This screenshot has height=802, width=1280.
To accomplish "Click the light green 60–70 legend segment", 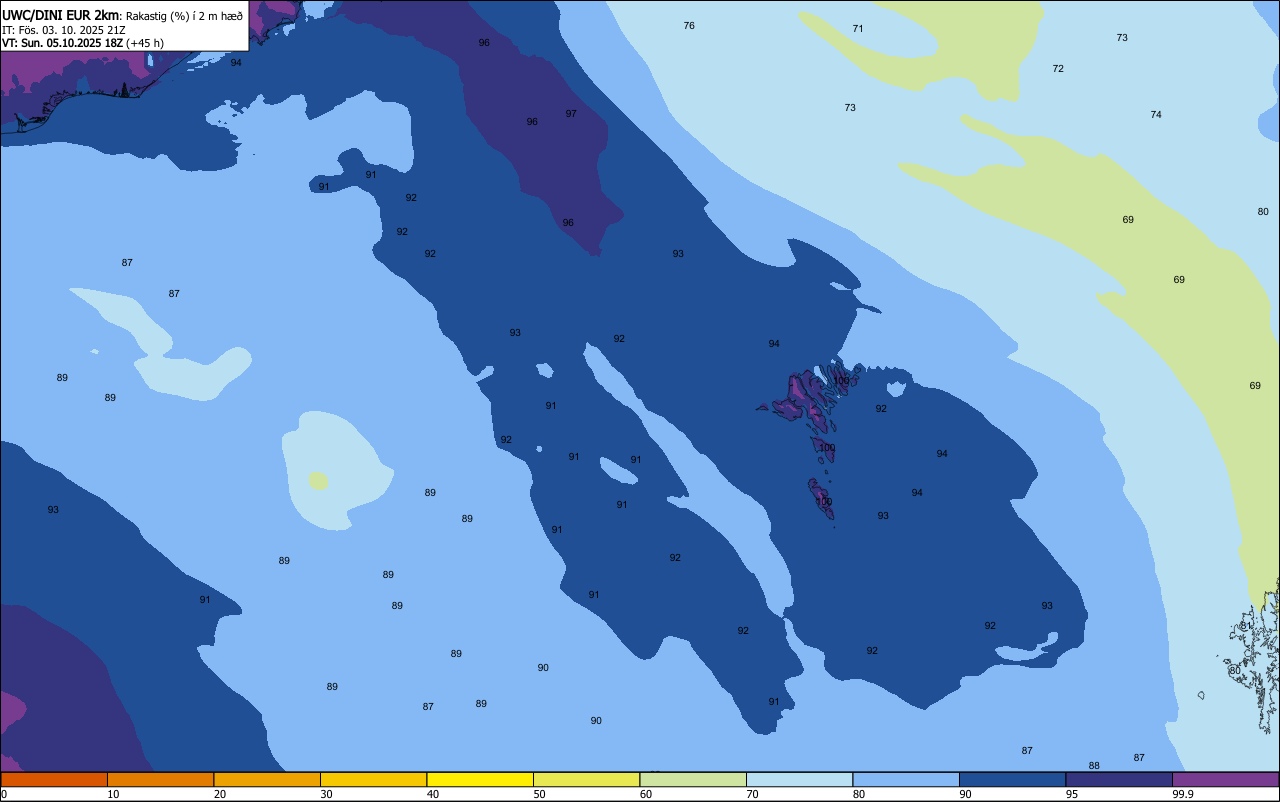I will point(693,779).
